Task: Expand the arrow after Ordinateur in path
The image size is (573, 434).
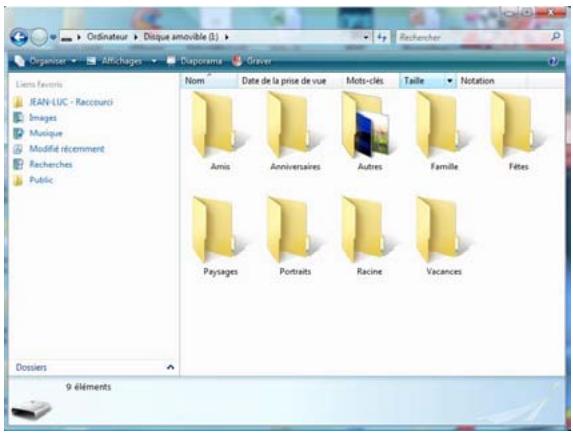Action: (x=136, y=37)
